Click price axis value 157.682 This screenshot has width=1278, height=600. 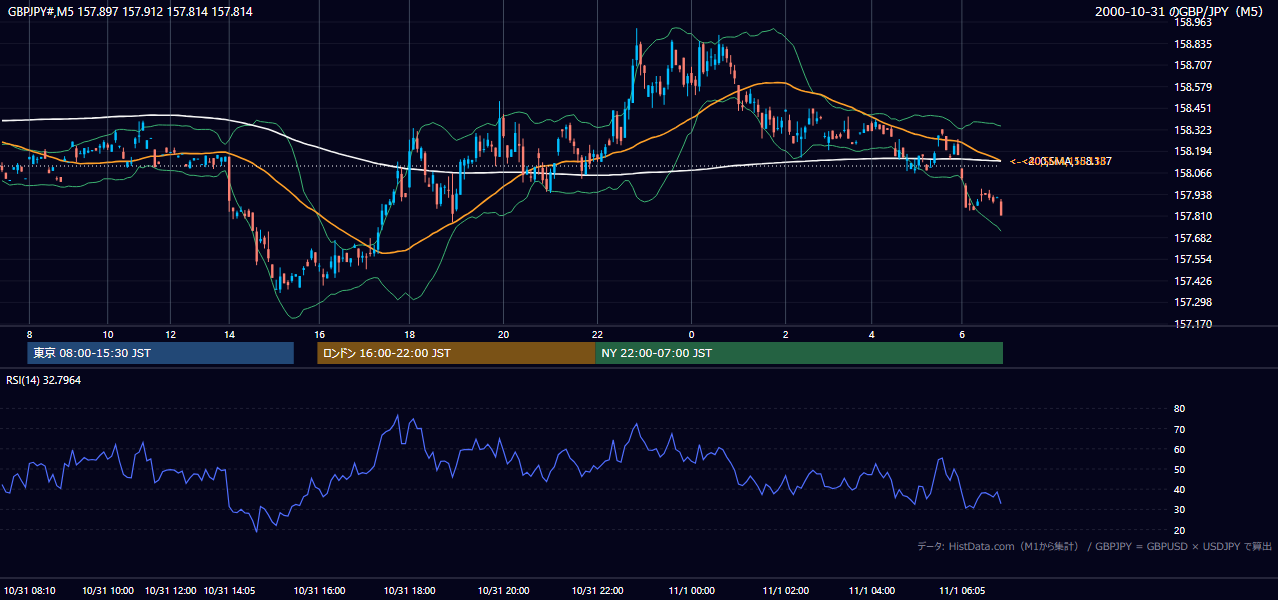click(1193, 238)
